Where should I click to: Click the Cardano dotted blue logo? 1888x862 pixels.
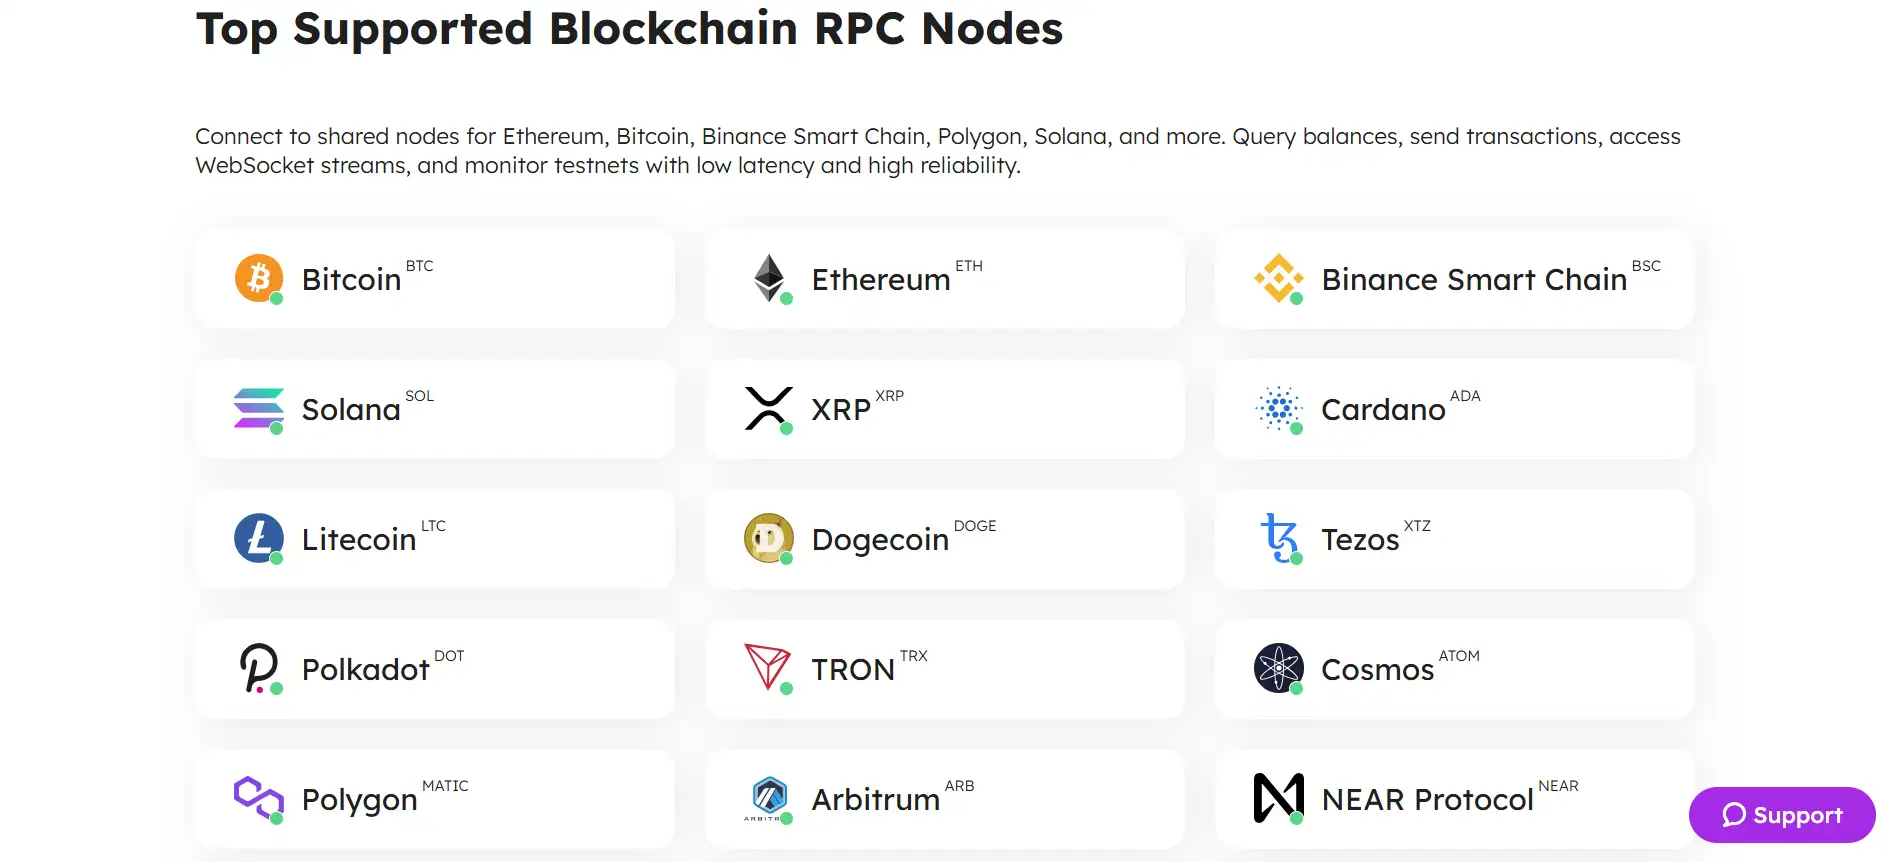[1279, 408]
